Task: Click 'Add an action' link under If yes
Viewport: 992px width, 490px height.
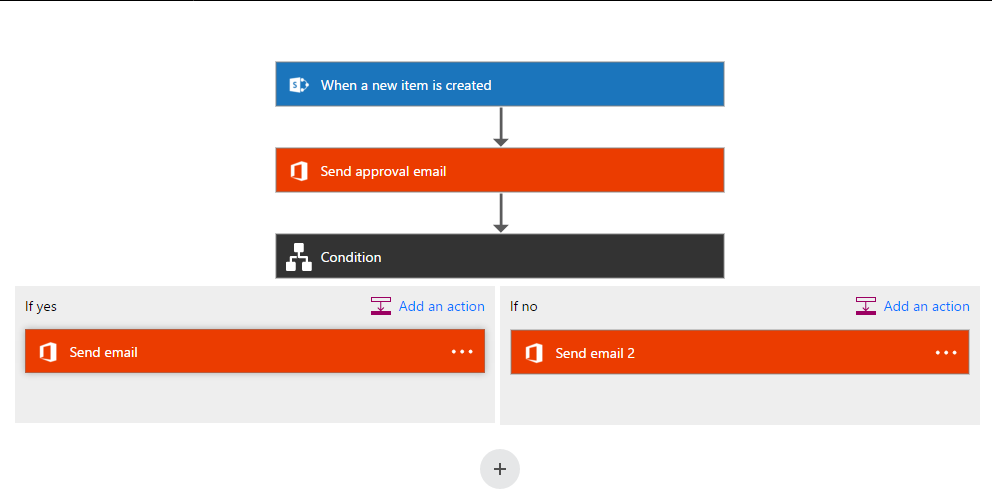Action: [x=442, y=306]
